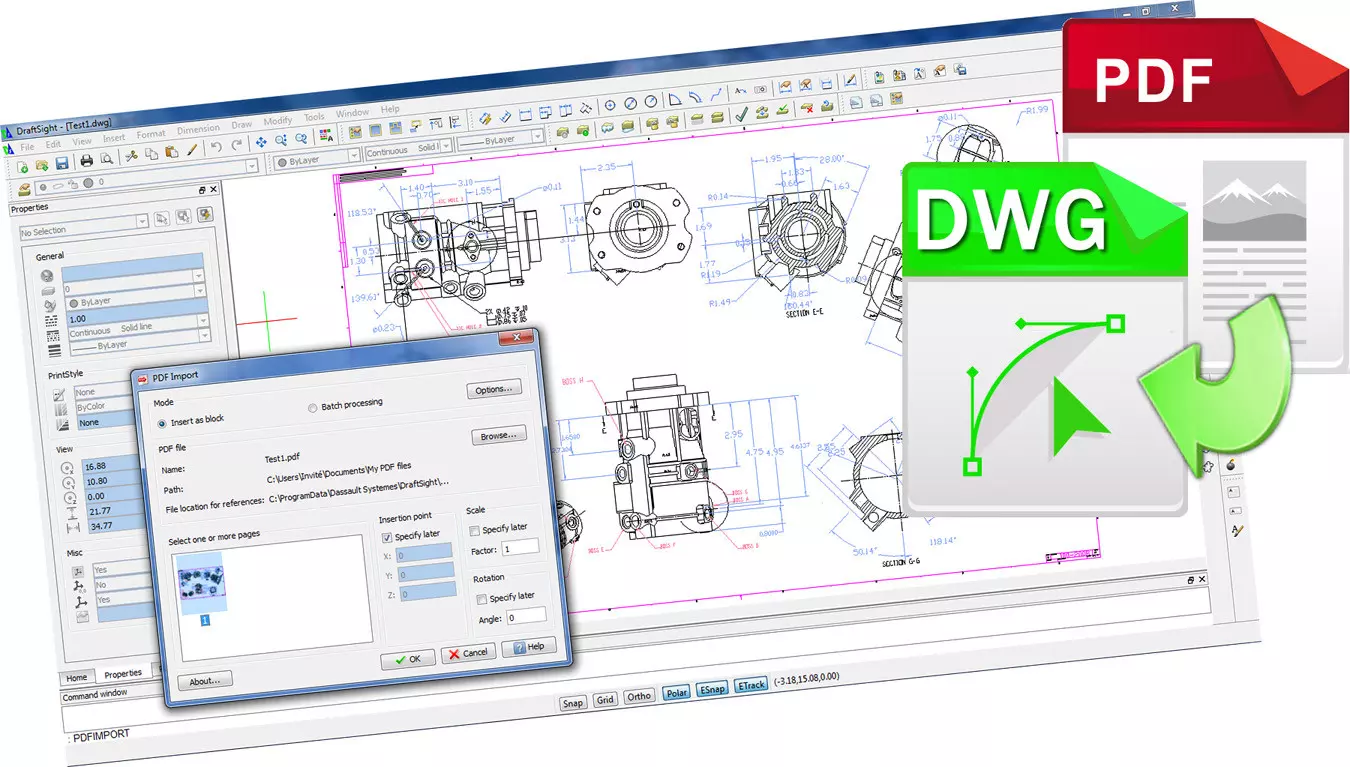Image resolution: width=1350 pixels, height=767 pixels.
Task: Switch to the Properties tab
Action: [x=124, y=673]
